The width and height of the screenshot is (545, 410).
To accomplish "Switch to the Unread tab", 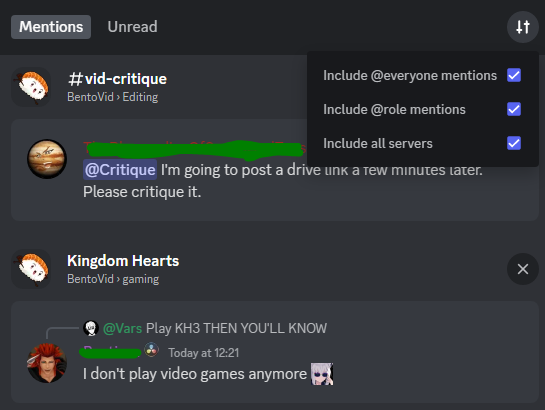I will click(132, 27).
